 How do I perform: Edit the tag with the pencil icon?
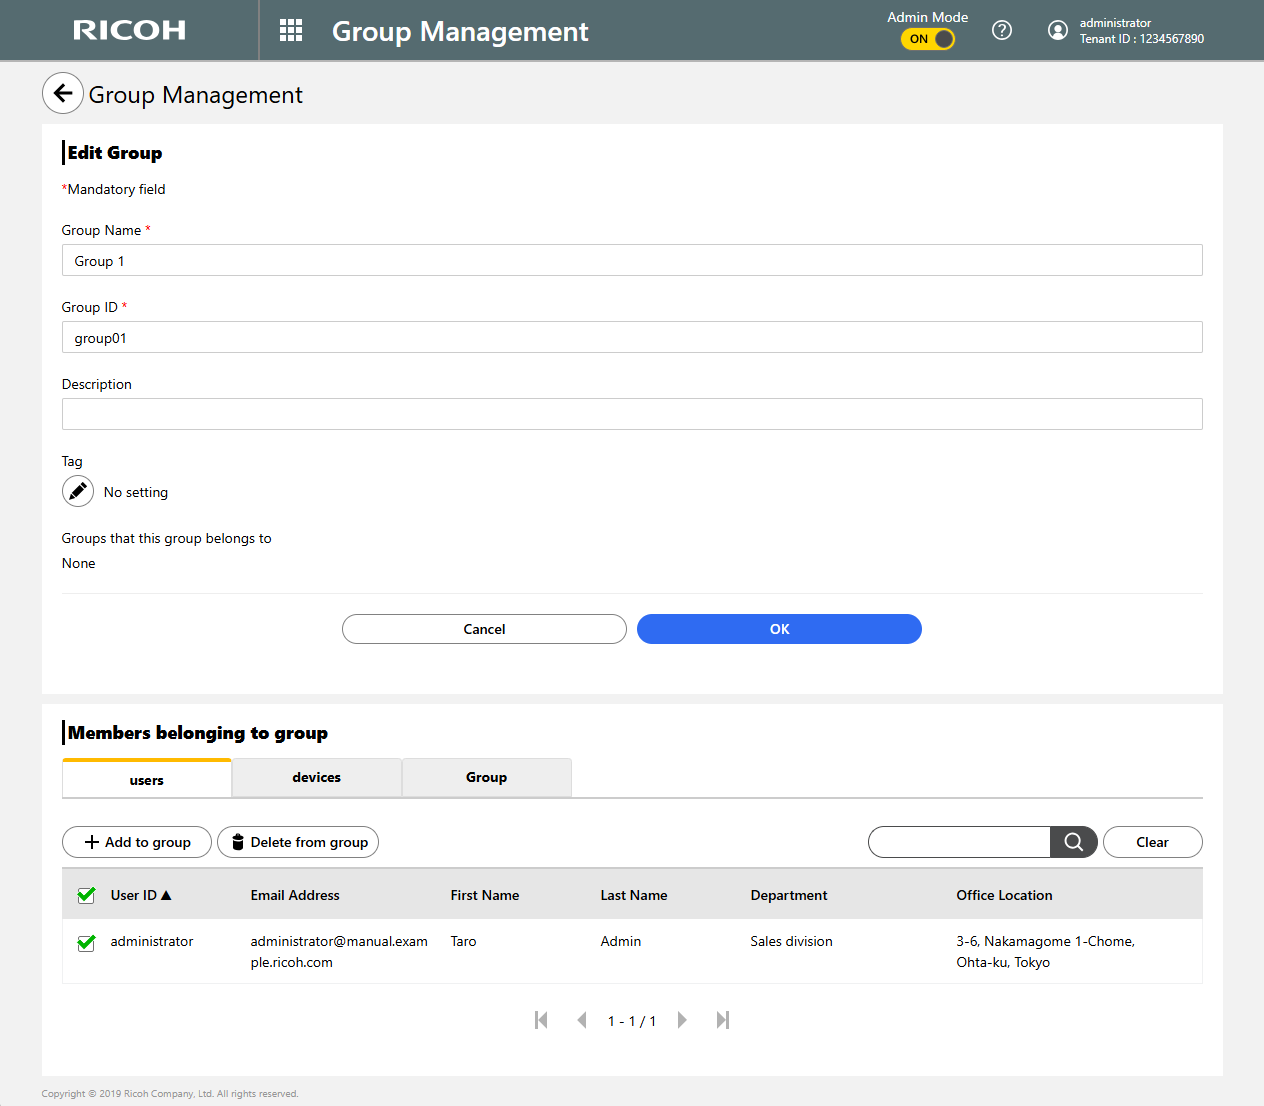(78, 492)
